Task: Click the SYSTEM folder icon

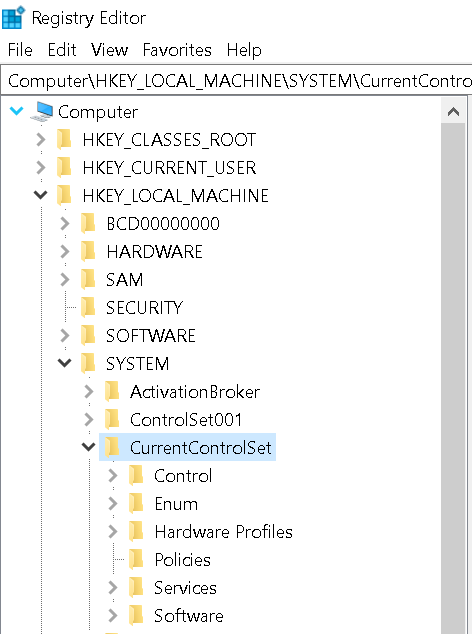Action: (88, 363)
